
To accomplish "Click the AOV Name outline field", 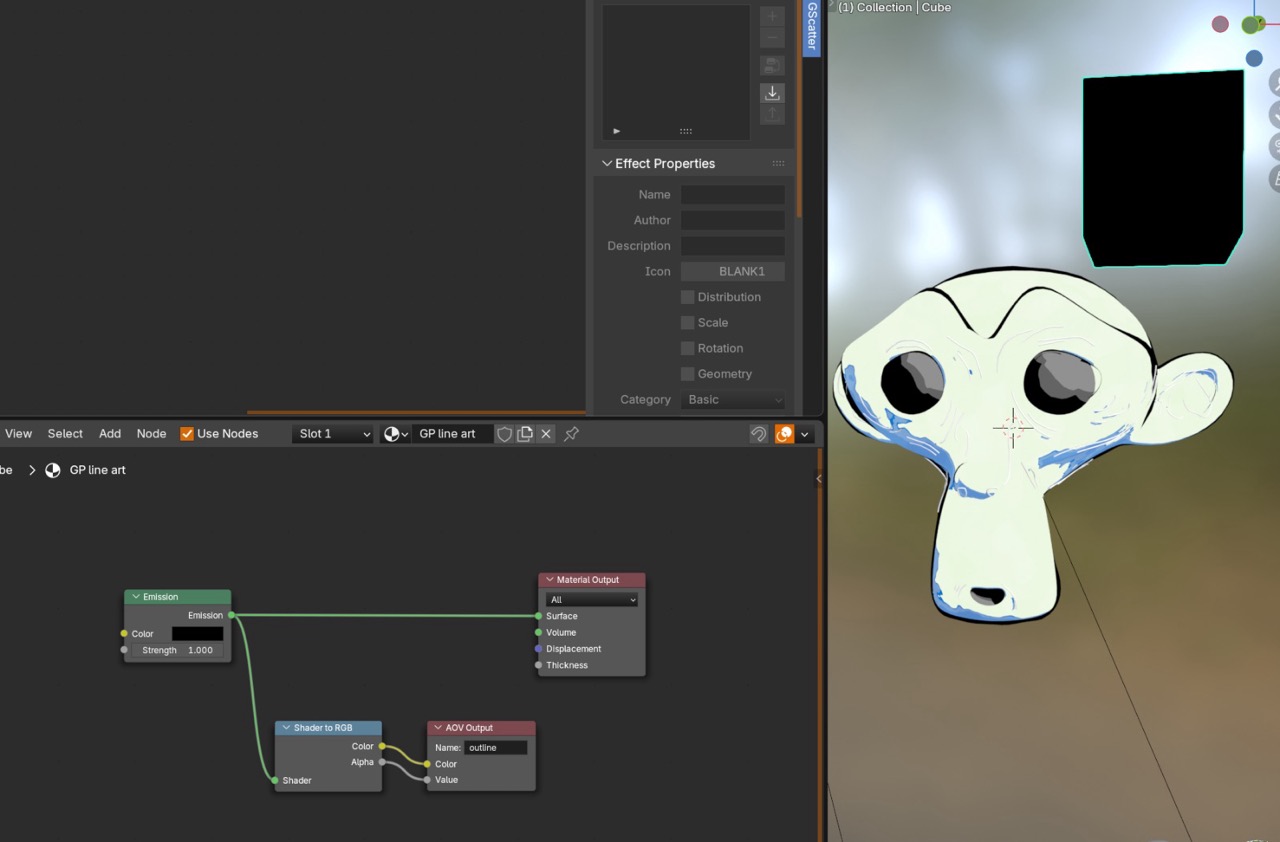I will click(x=496, y=748).
